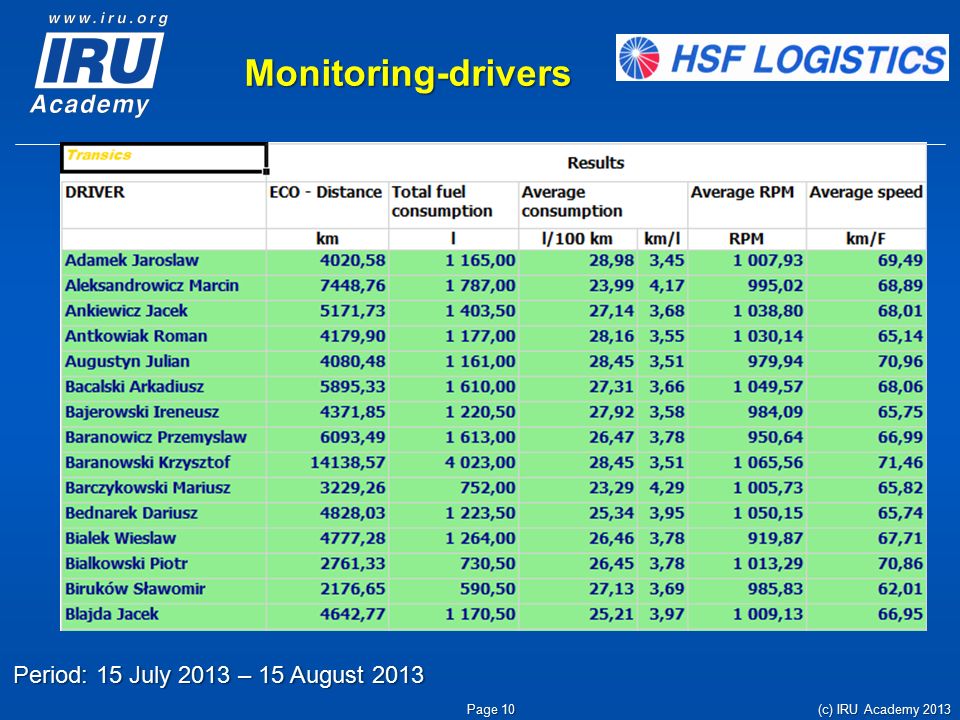
Task: Select driver Bednarek Dariusz
Action: click(x=131, y=513)
